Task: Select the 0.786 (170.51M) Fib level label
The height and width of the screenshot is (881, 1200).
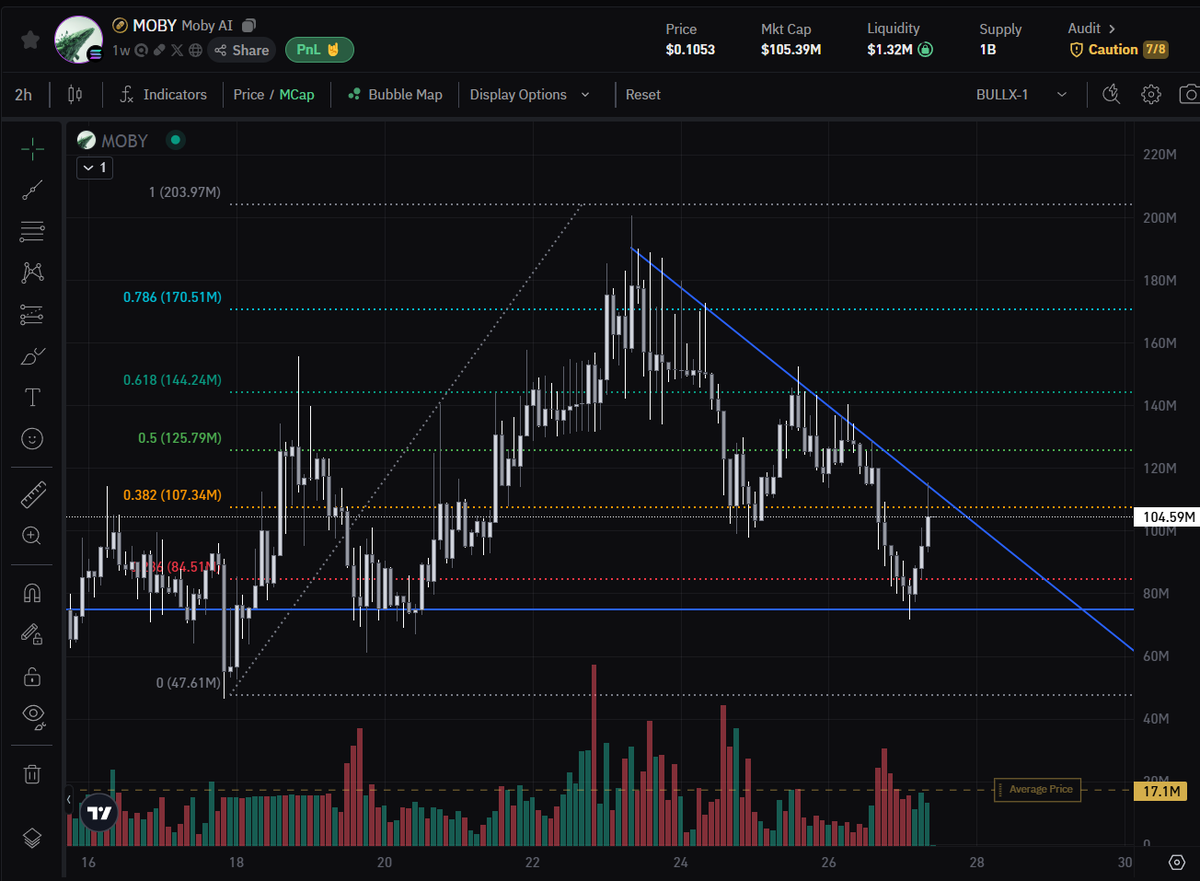Action: [x=172, y=297]
